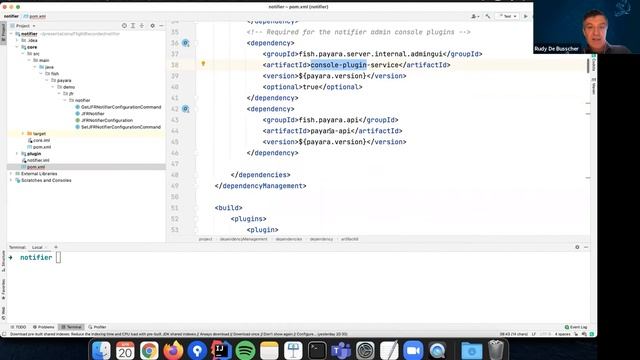Image resolution: width=640 pixels, height=360 pixels.
Task: Open Finder from the dock
Action: pos(101,350)
